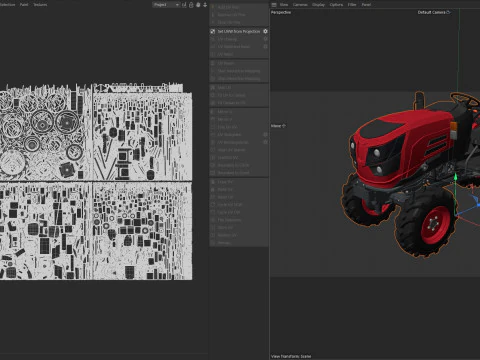Click Start Interactive Mapping
This screenshot has width=480, height=360.
(x=239, y=71)
